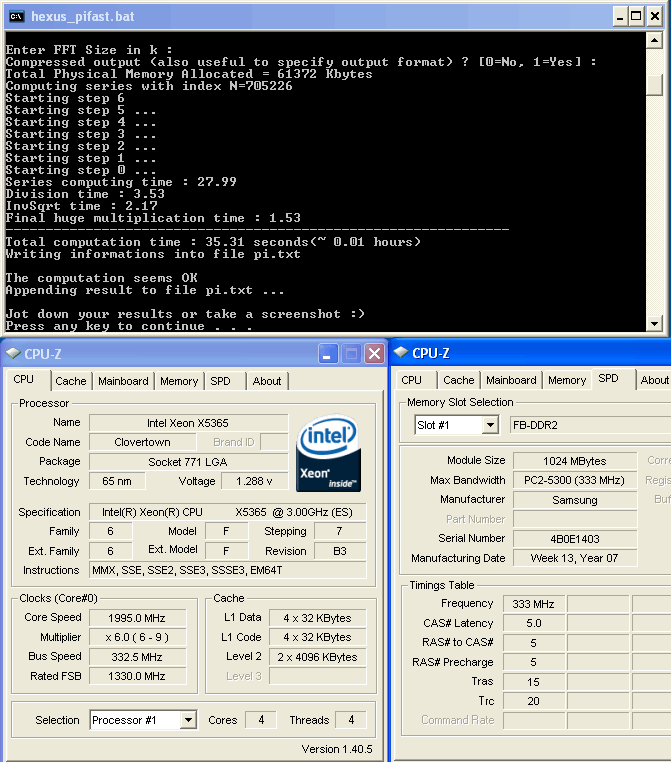Click the console icon in hexus_pifast.bat title bar
Screen dimensions: 671x762
point(16,17)
